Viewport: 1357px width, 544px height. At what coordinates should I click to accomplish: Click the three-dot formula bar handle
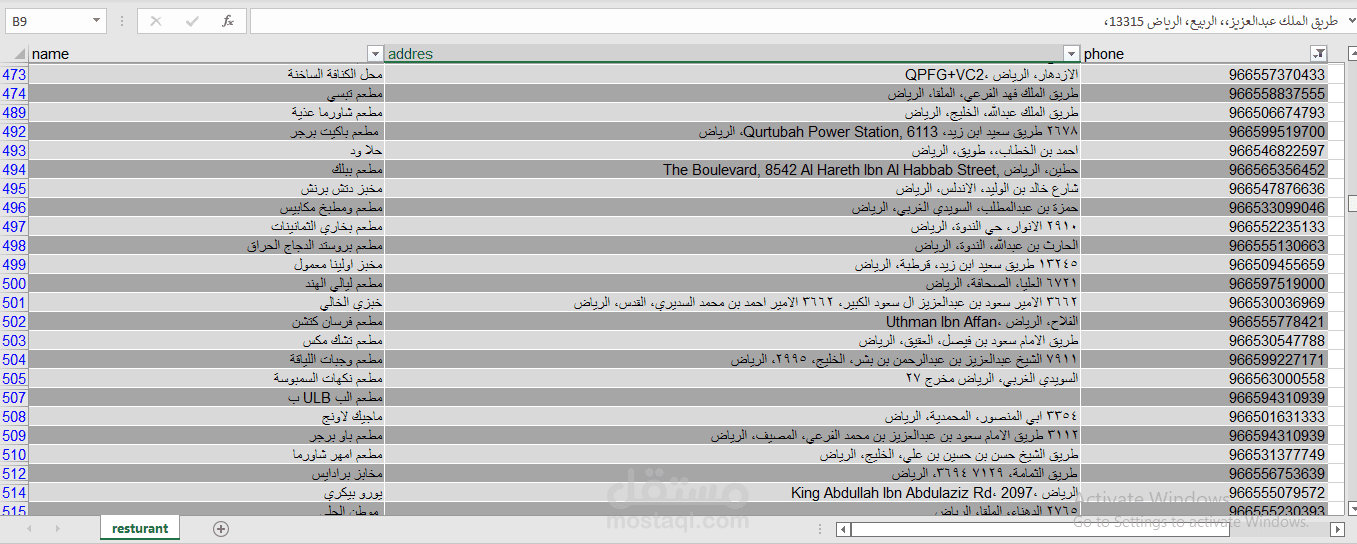tap(124, 21)
